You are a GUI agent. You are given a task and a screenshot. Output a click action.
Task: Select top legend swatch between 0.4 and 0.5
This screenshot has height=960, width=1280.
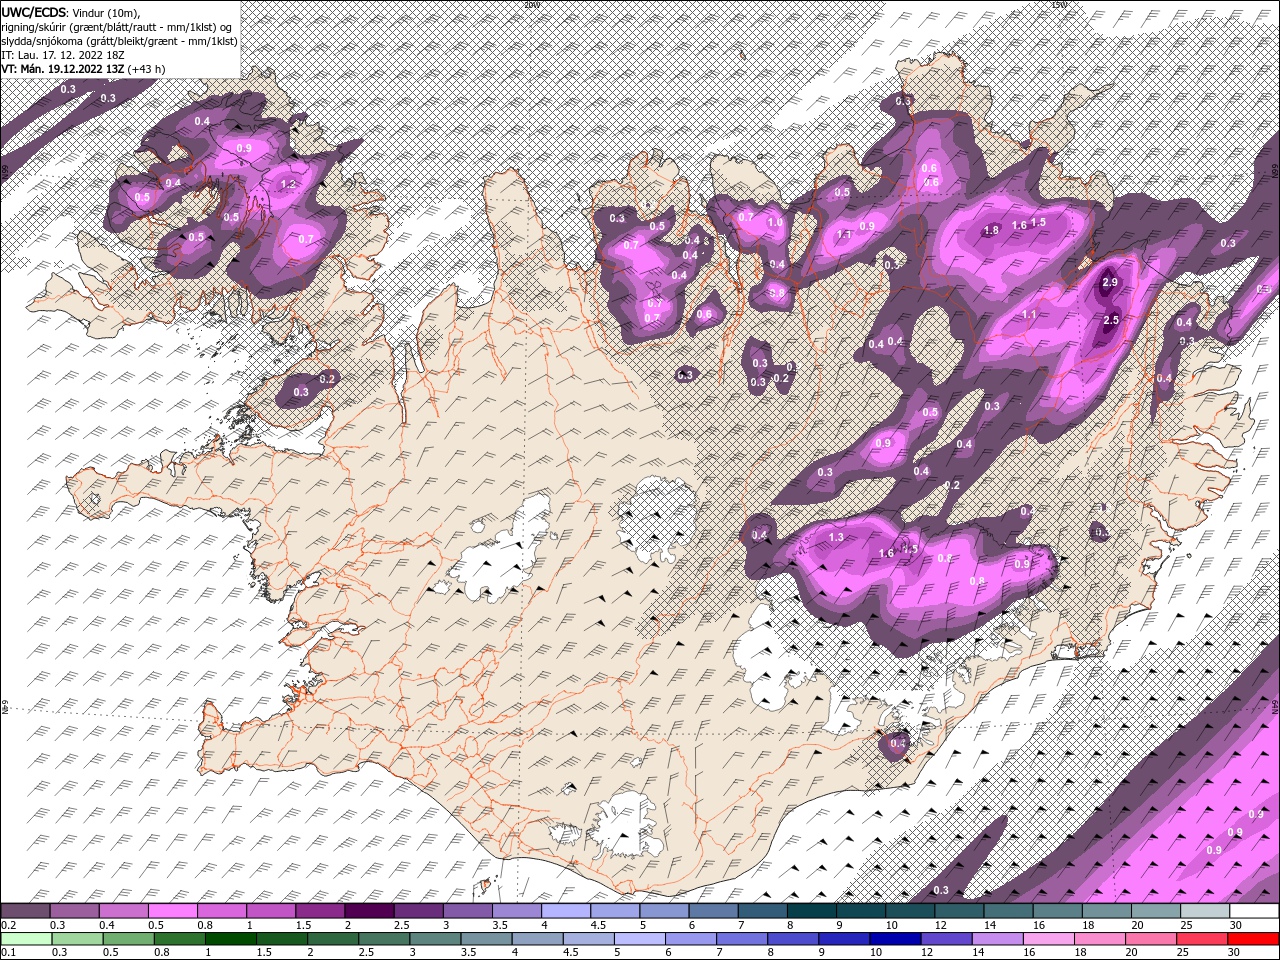click(124, 911)
